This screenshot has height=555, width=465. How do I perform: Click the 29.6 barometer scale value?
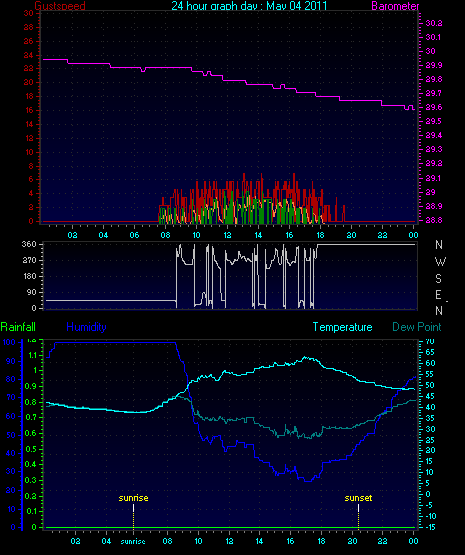tap(434, 107)
